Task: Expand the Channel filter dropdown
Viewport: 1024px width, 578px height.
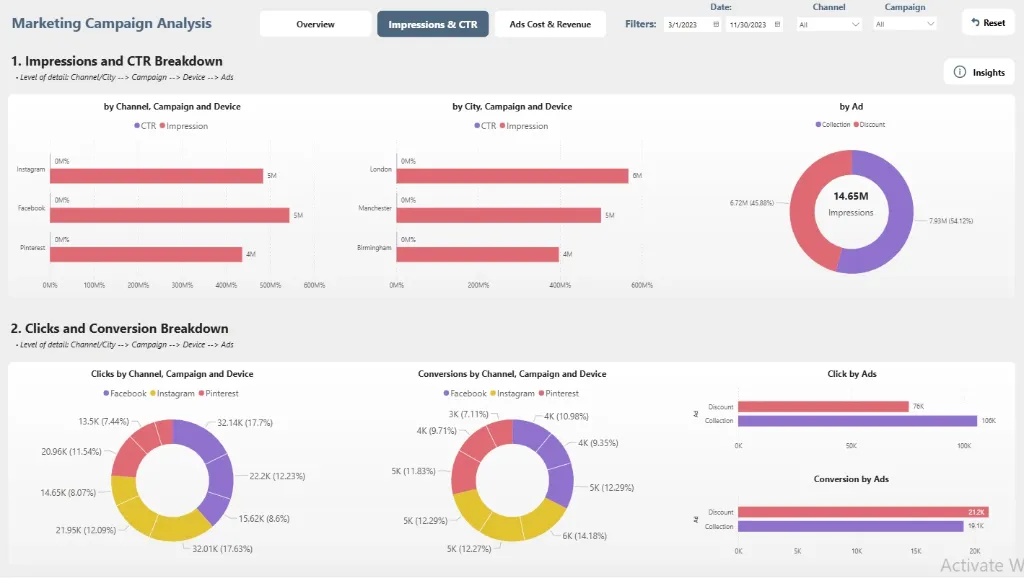Action: (x=854, y=24)
